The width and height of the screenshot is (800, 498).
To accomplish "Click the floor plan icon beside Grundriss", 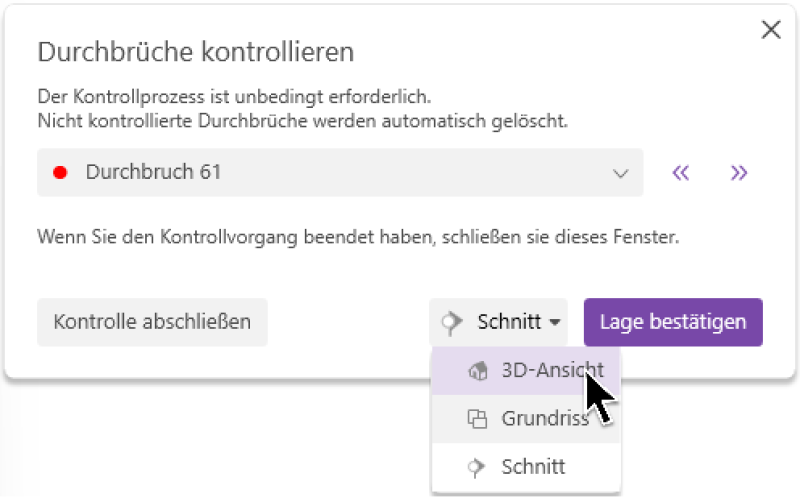I will click(477, 419).
